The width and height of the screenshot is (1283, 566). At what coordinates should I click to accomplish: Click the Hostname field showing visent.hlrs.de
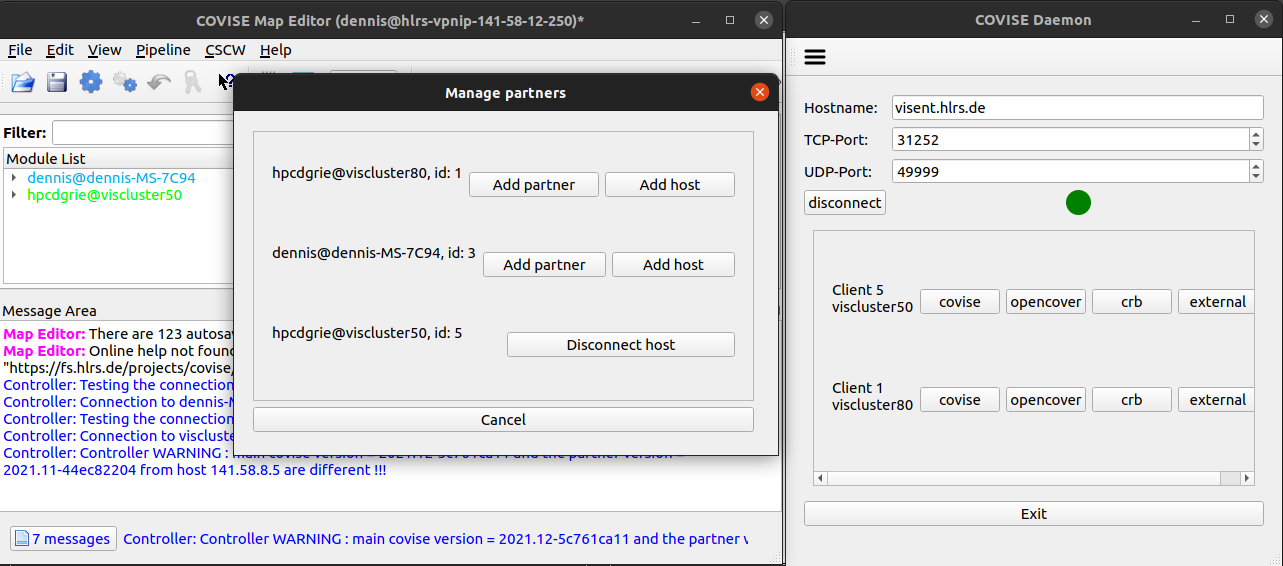1079,107
